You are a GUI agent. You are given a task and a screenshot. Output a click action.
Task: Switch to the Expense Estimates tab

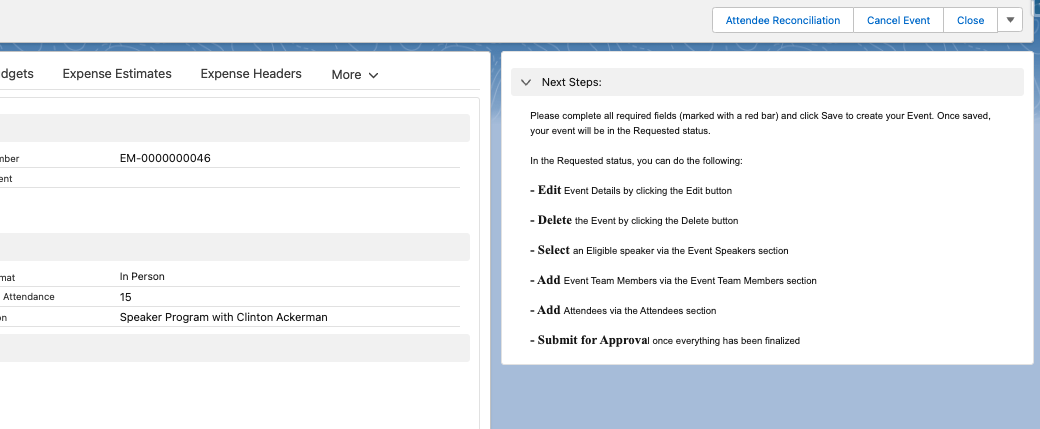coord(117,74)
